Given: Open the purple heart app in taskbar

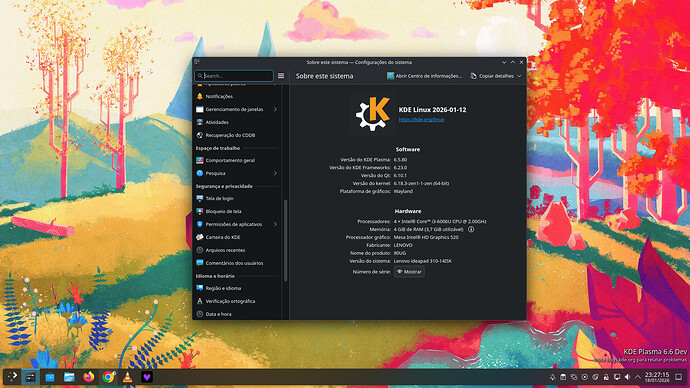Looking at the screenshot, I should [x=147, y=377].
